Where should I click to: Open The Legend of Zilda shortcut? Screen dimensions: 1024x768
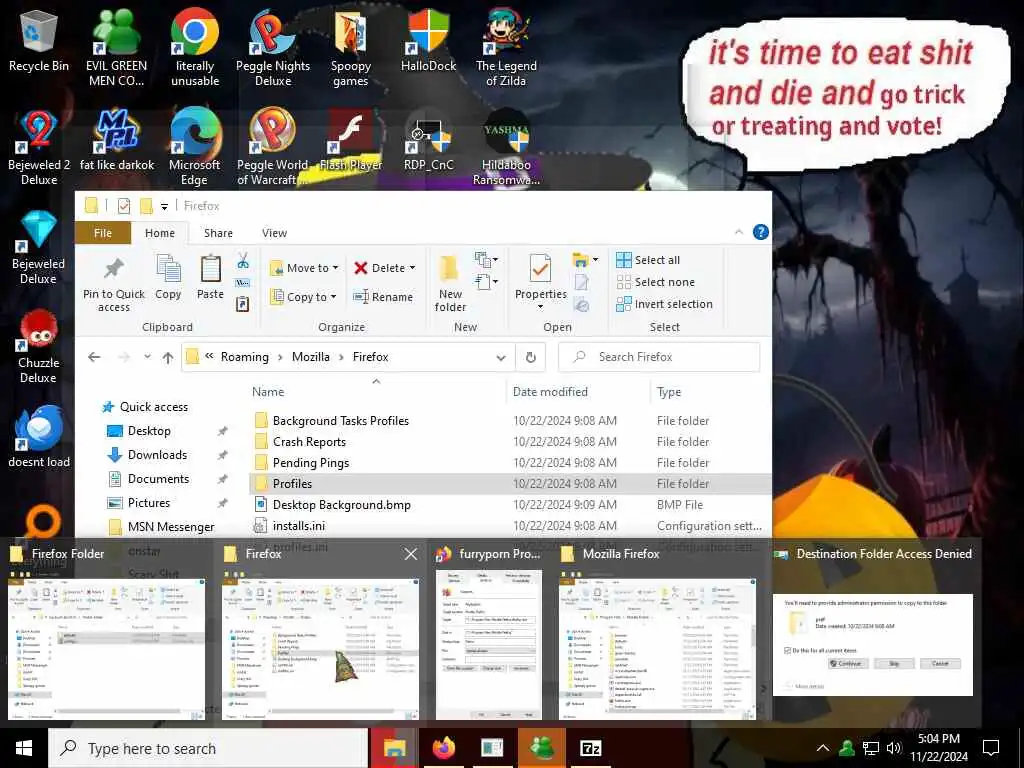point(506,48)
